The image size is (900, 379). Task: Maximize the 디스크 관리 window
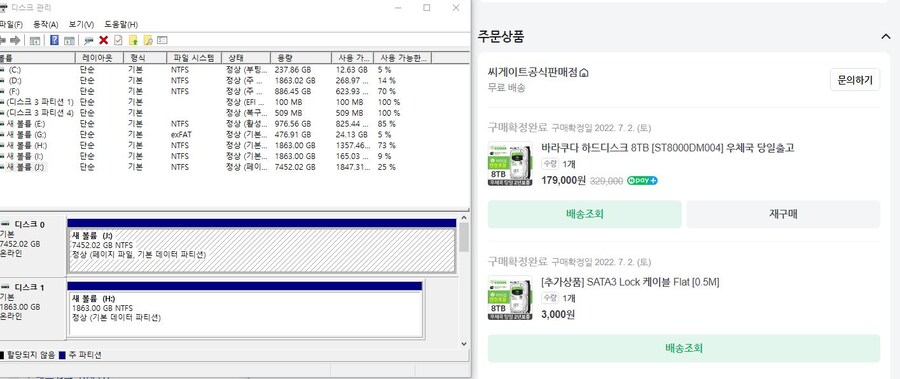[x=426, y=8]
